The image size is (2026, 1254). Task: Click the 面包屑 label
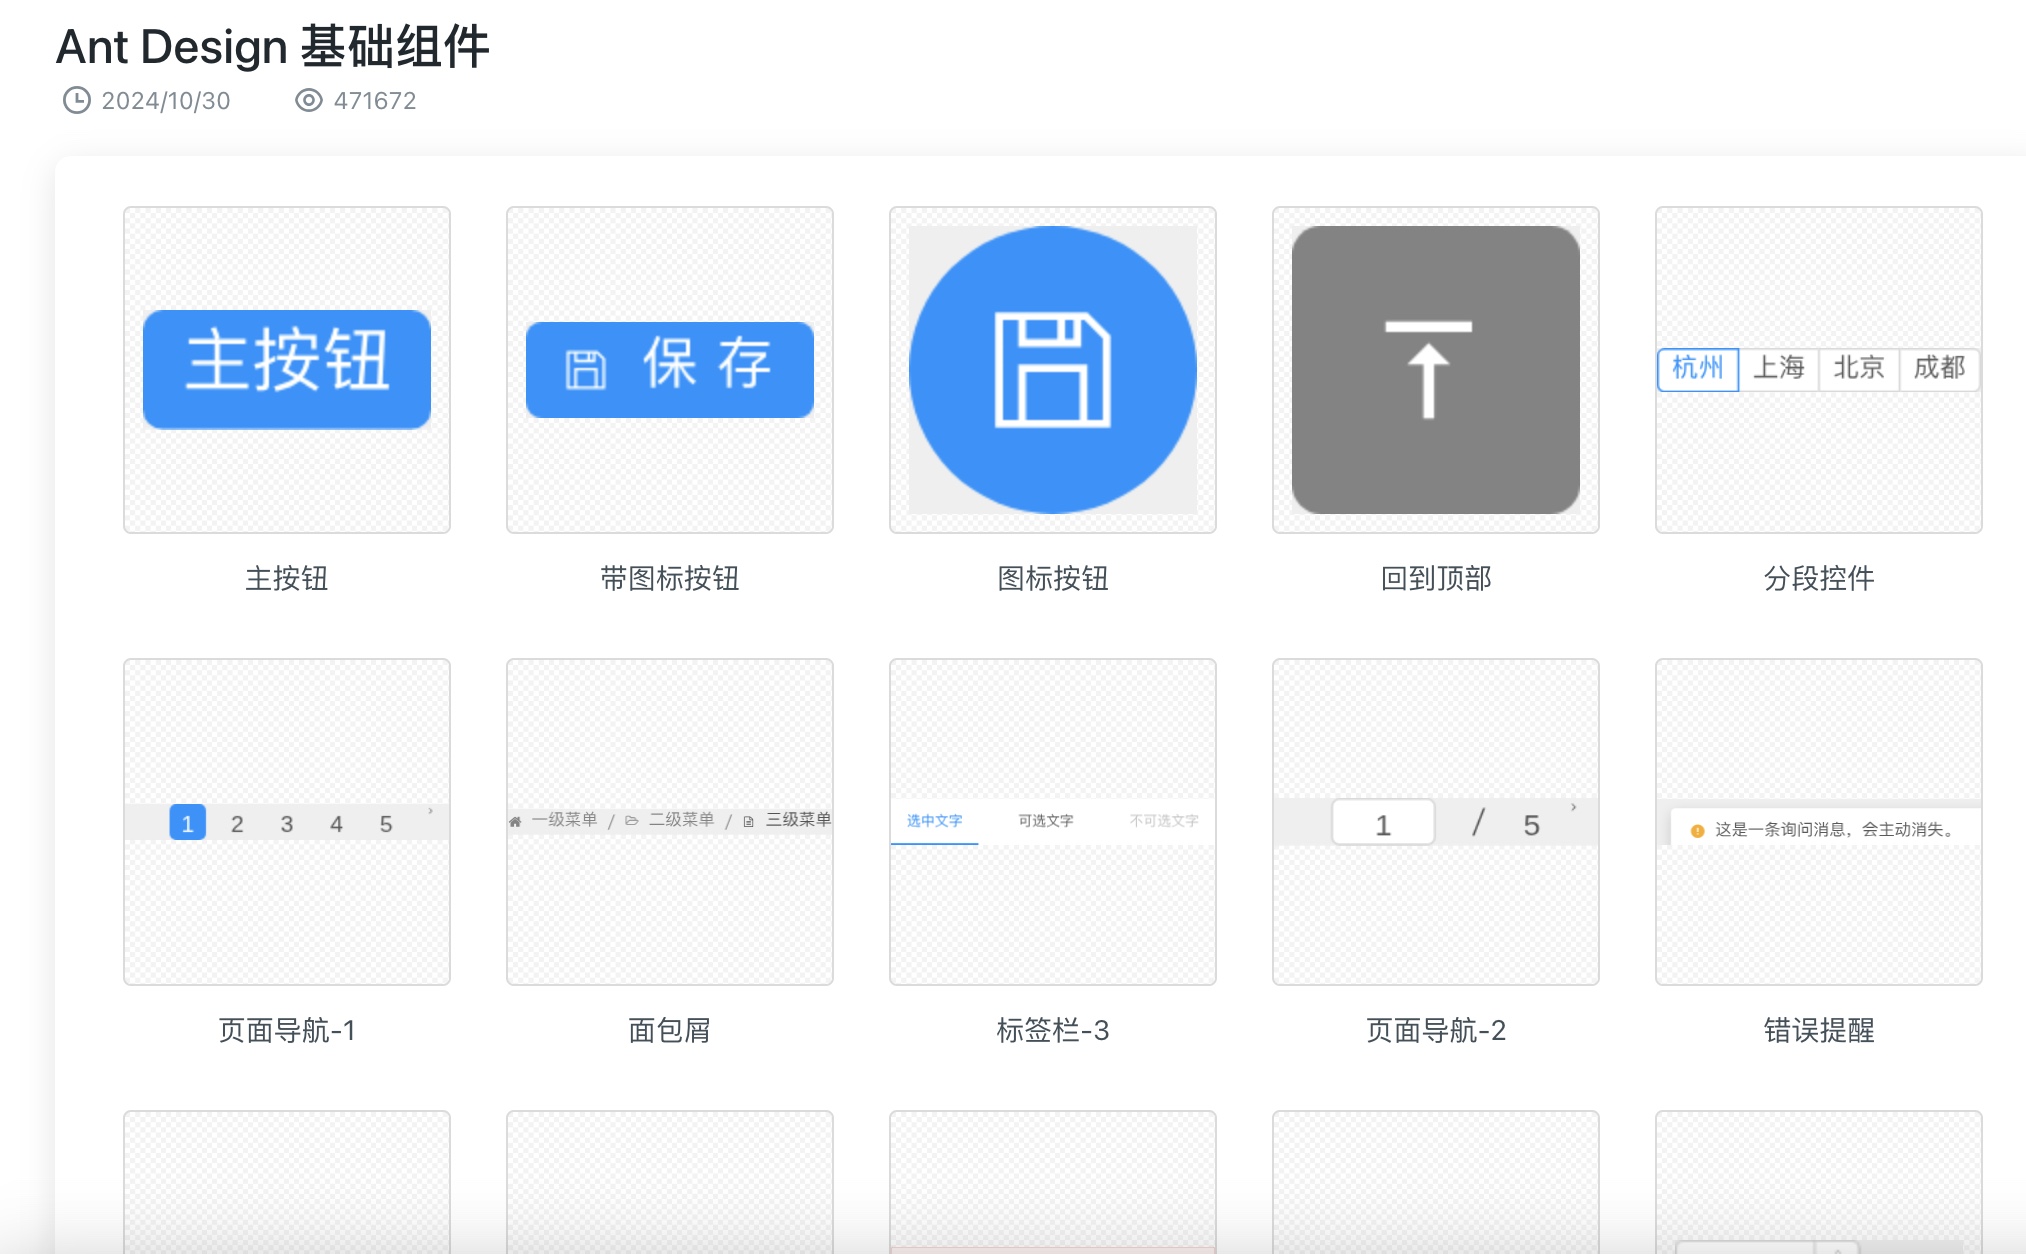pyautogui.click(x=670, y=1030)
